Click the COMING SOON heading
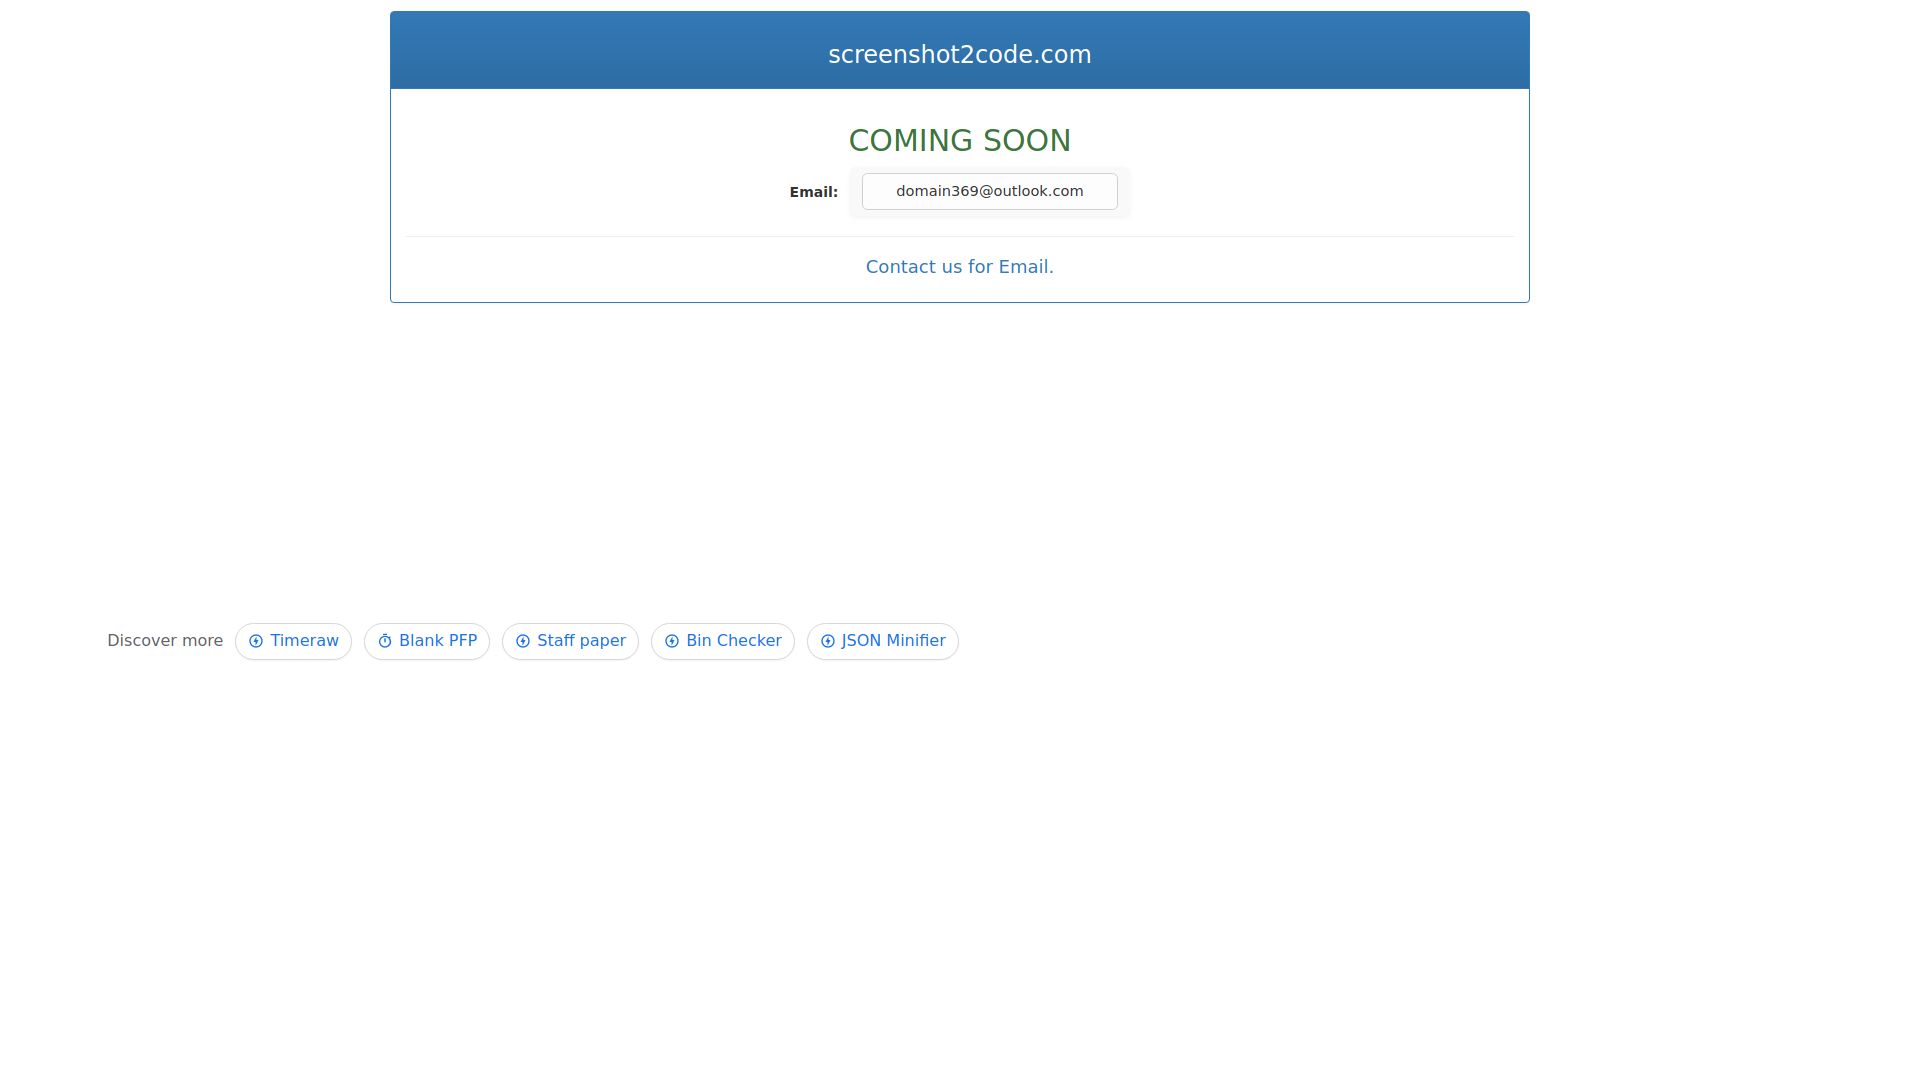 (959, 140)
